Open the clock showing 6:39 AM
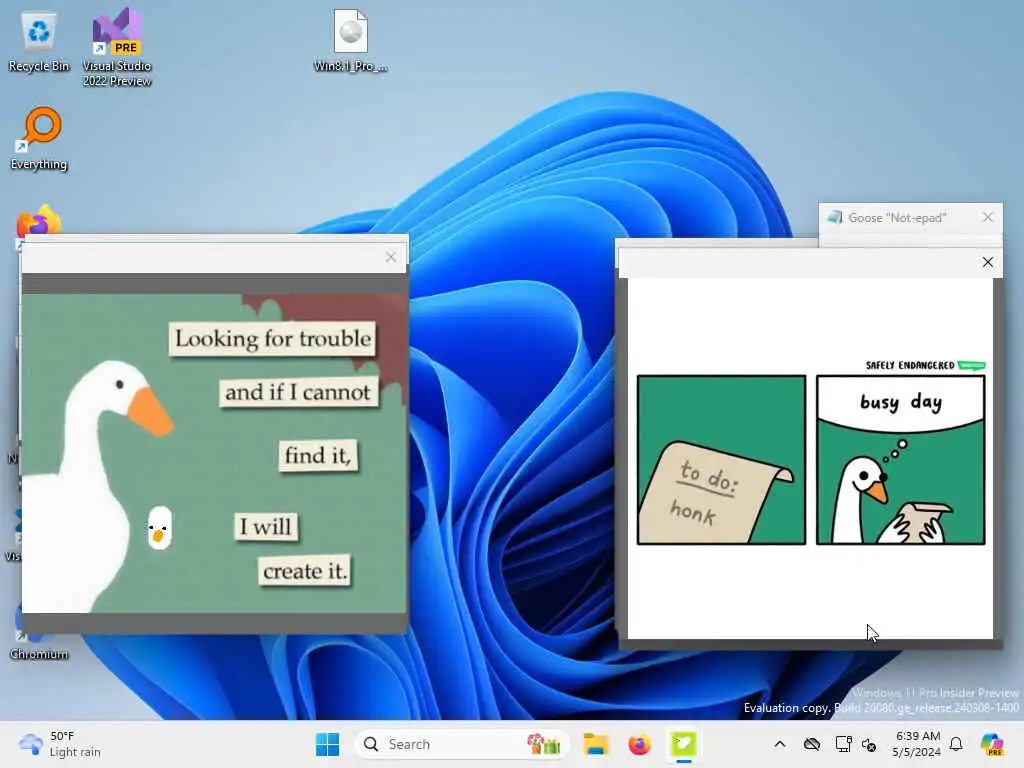Image resolution: width=1024 pixels, height=768 pixels. pyautogui.click(x=917, y=744)
